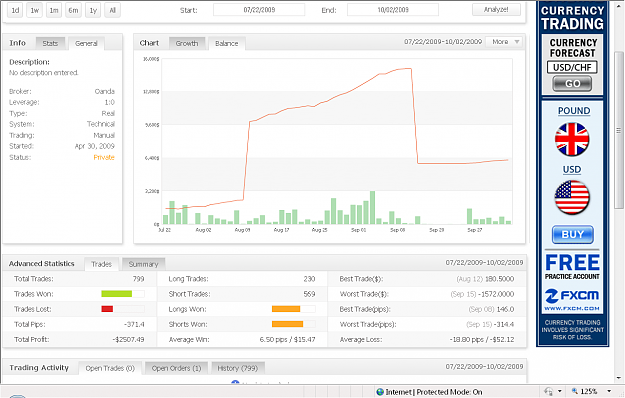Click the chart date range label
Image resolution: width=625 pixels, height=398 pixels.
[x=443, y=41]
